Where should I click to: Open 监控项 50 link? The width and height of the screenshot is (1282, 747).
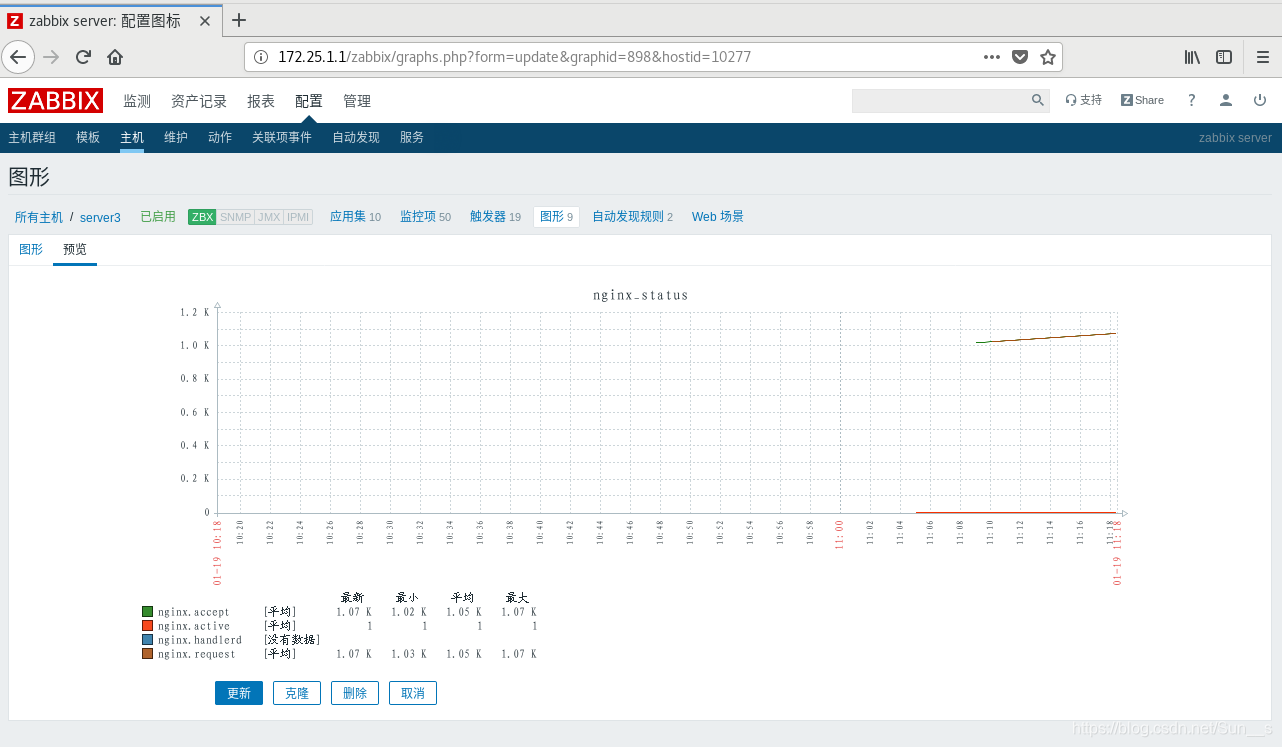point(425,217)
